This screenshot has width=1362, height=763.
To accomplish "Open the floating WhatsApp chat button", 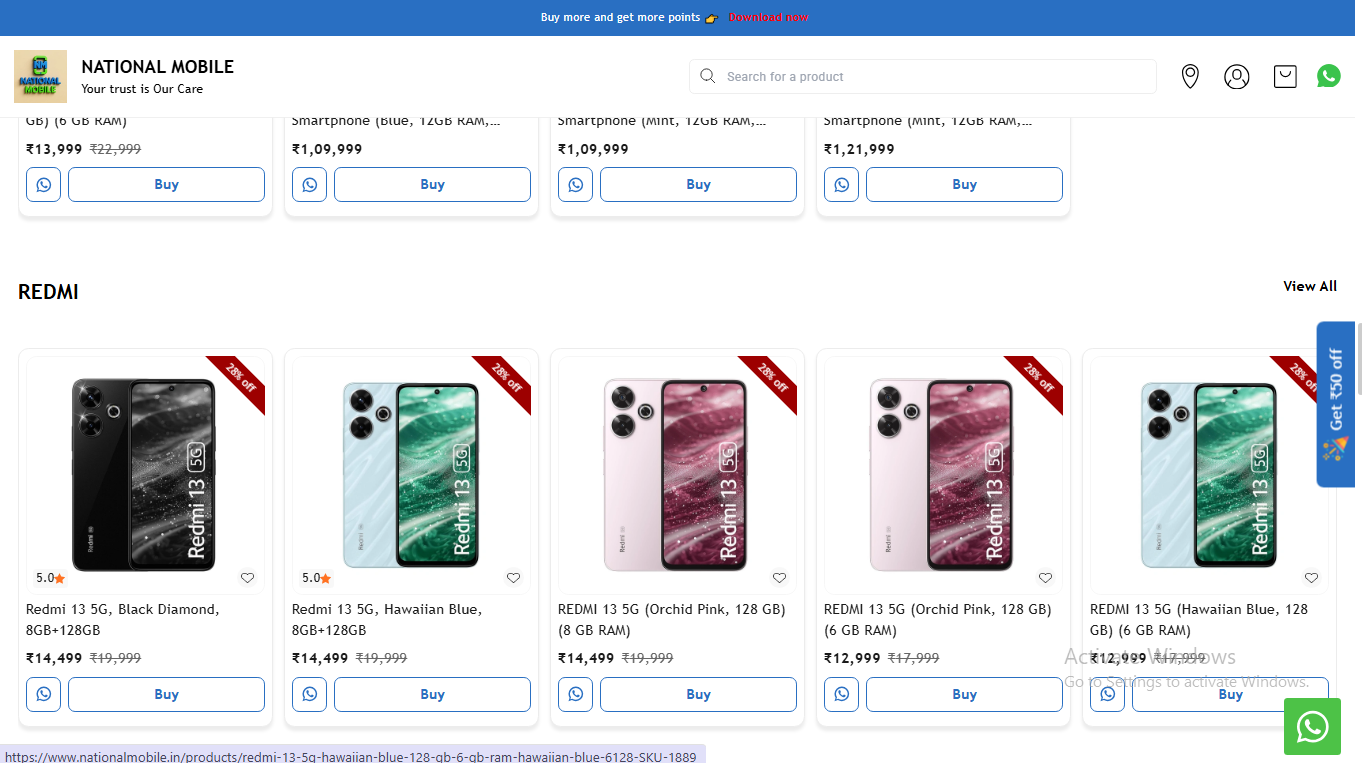I will point(1312,727).
